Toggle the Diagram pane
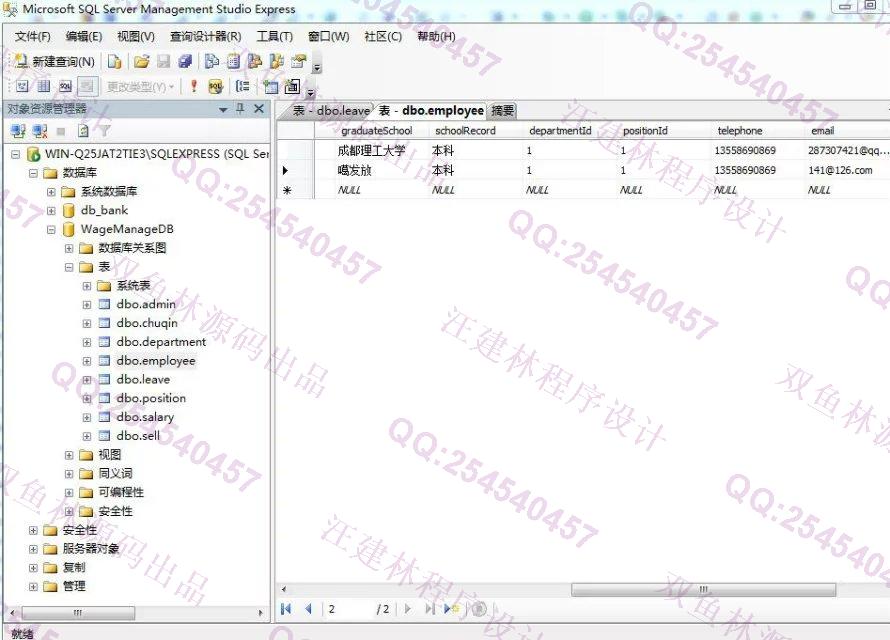This screenshot has height=640, width=890. (22, 86)
